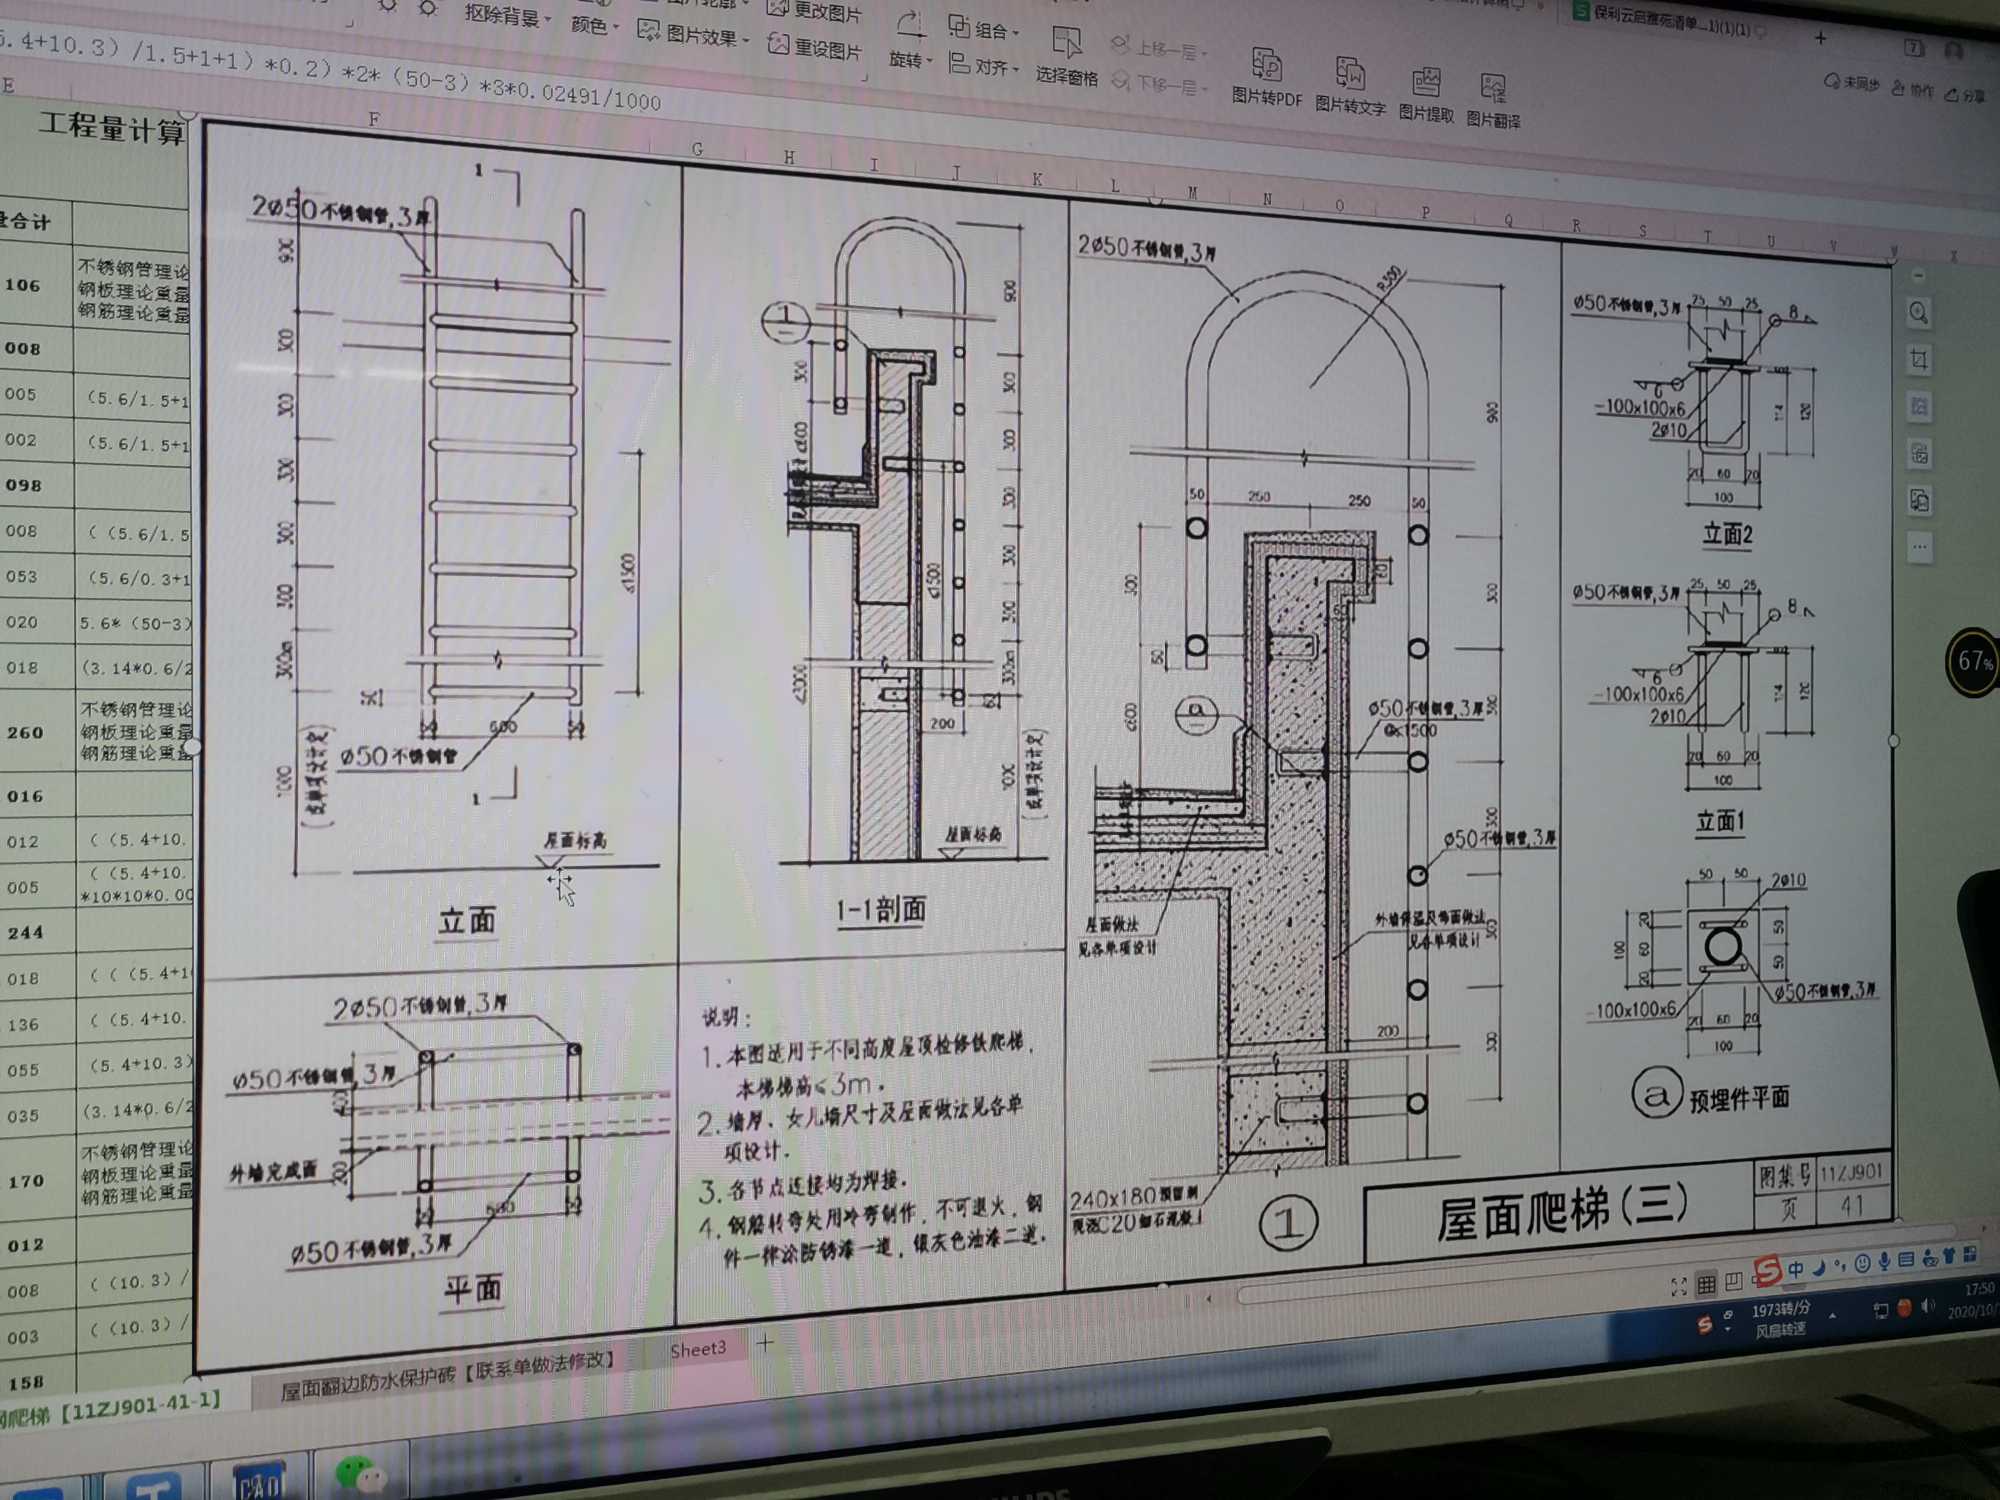Click the 图片翻译 icon

(x=1493, y=101)
